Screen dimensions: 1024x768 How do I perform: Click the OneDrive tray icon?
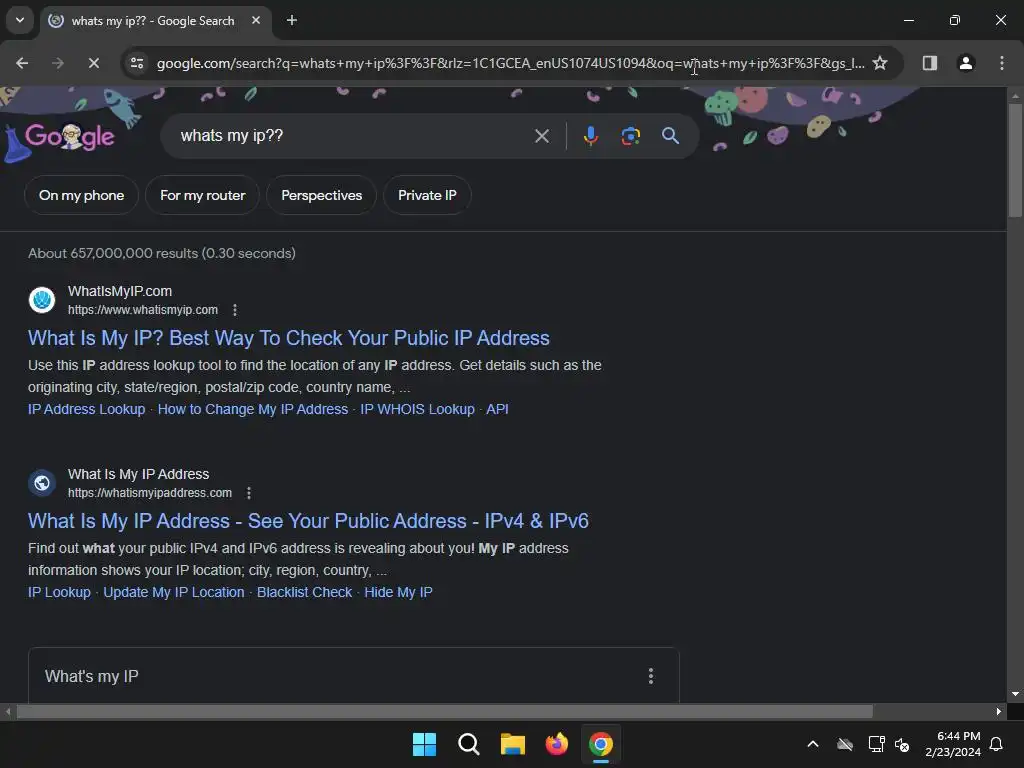[845, 744]
